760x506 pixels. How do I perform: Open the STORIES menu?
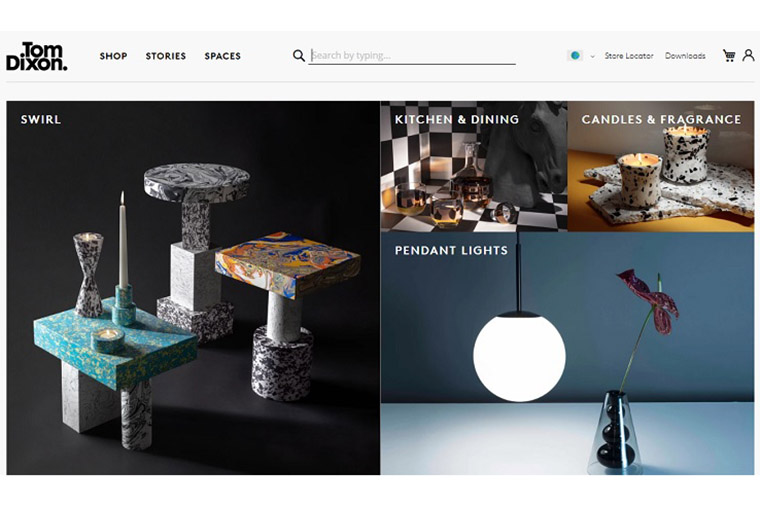point(166,56)
